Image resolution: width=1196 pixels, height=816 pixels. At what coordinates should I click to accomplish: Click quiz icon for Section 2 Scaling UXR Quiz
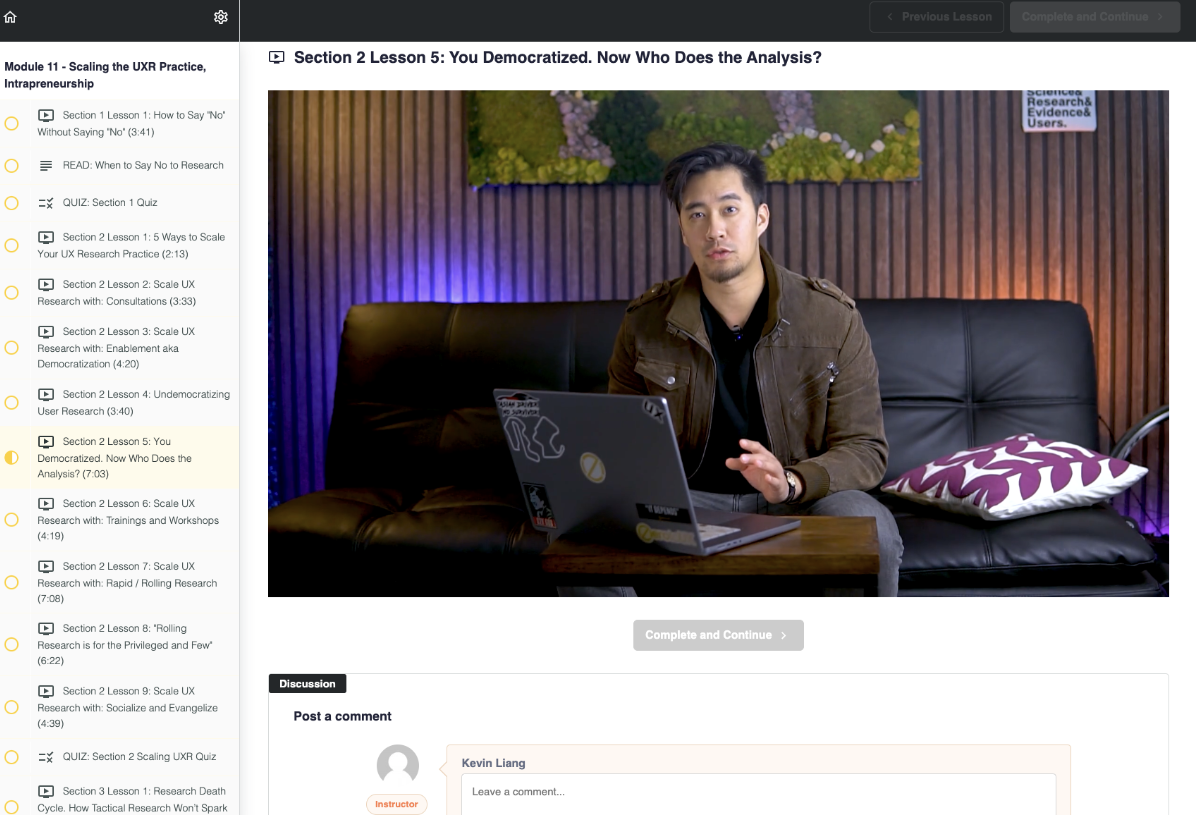point(46,757)
